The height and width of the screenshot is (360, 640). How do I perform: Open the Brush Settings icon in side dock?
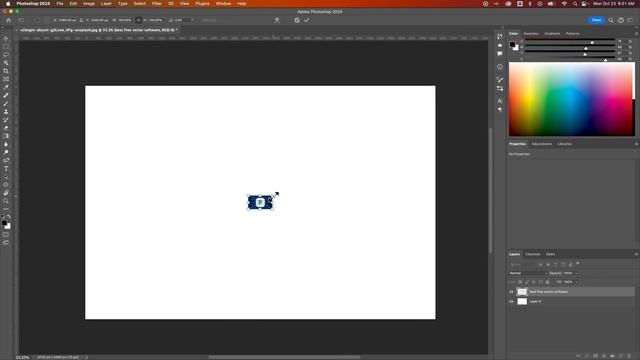500,80
